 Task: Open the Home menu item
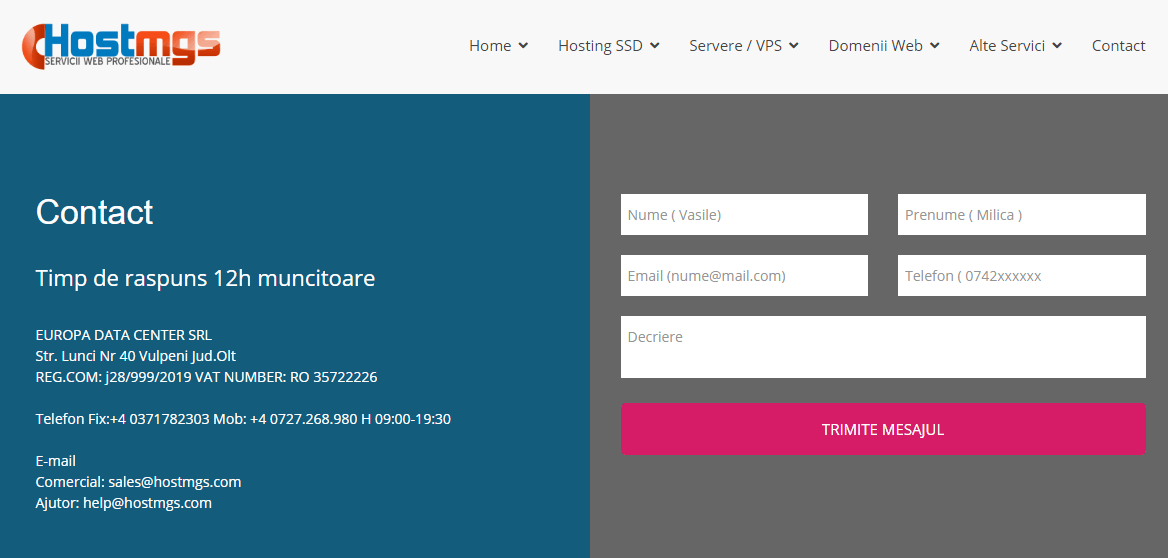490,46
